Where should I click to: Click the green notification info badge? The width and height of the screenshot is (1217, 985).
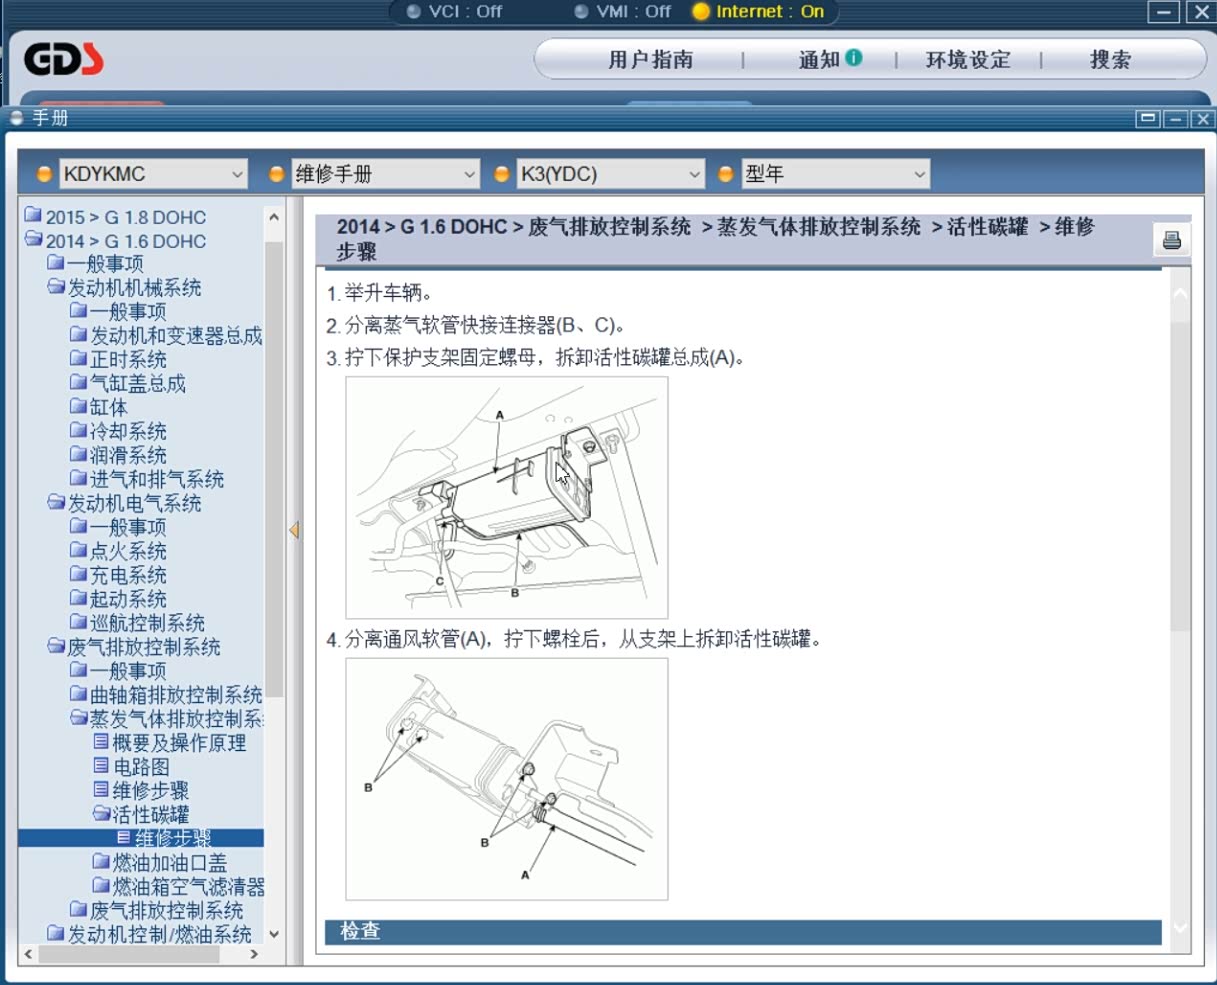tap(853, 58)
